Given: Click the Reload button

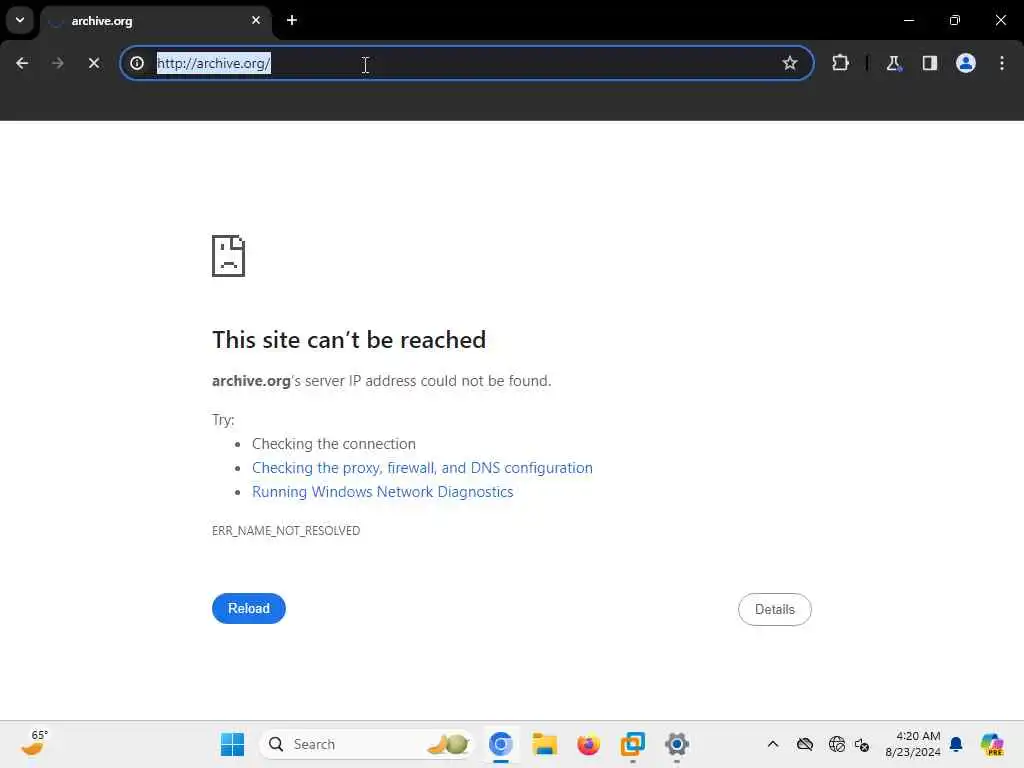Looking at the screenshot, I should [249, 608].
